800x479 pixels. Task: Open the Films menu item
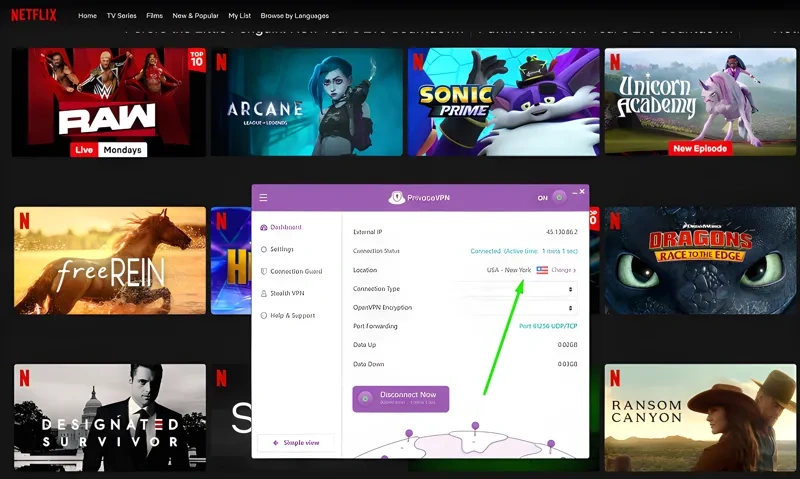coord(154,16)
